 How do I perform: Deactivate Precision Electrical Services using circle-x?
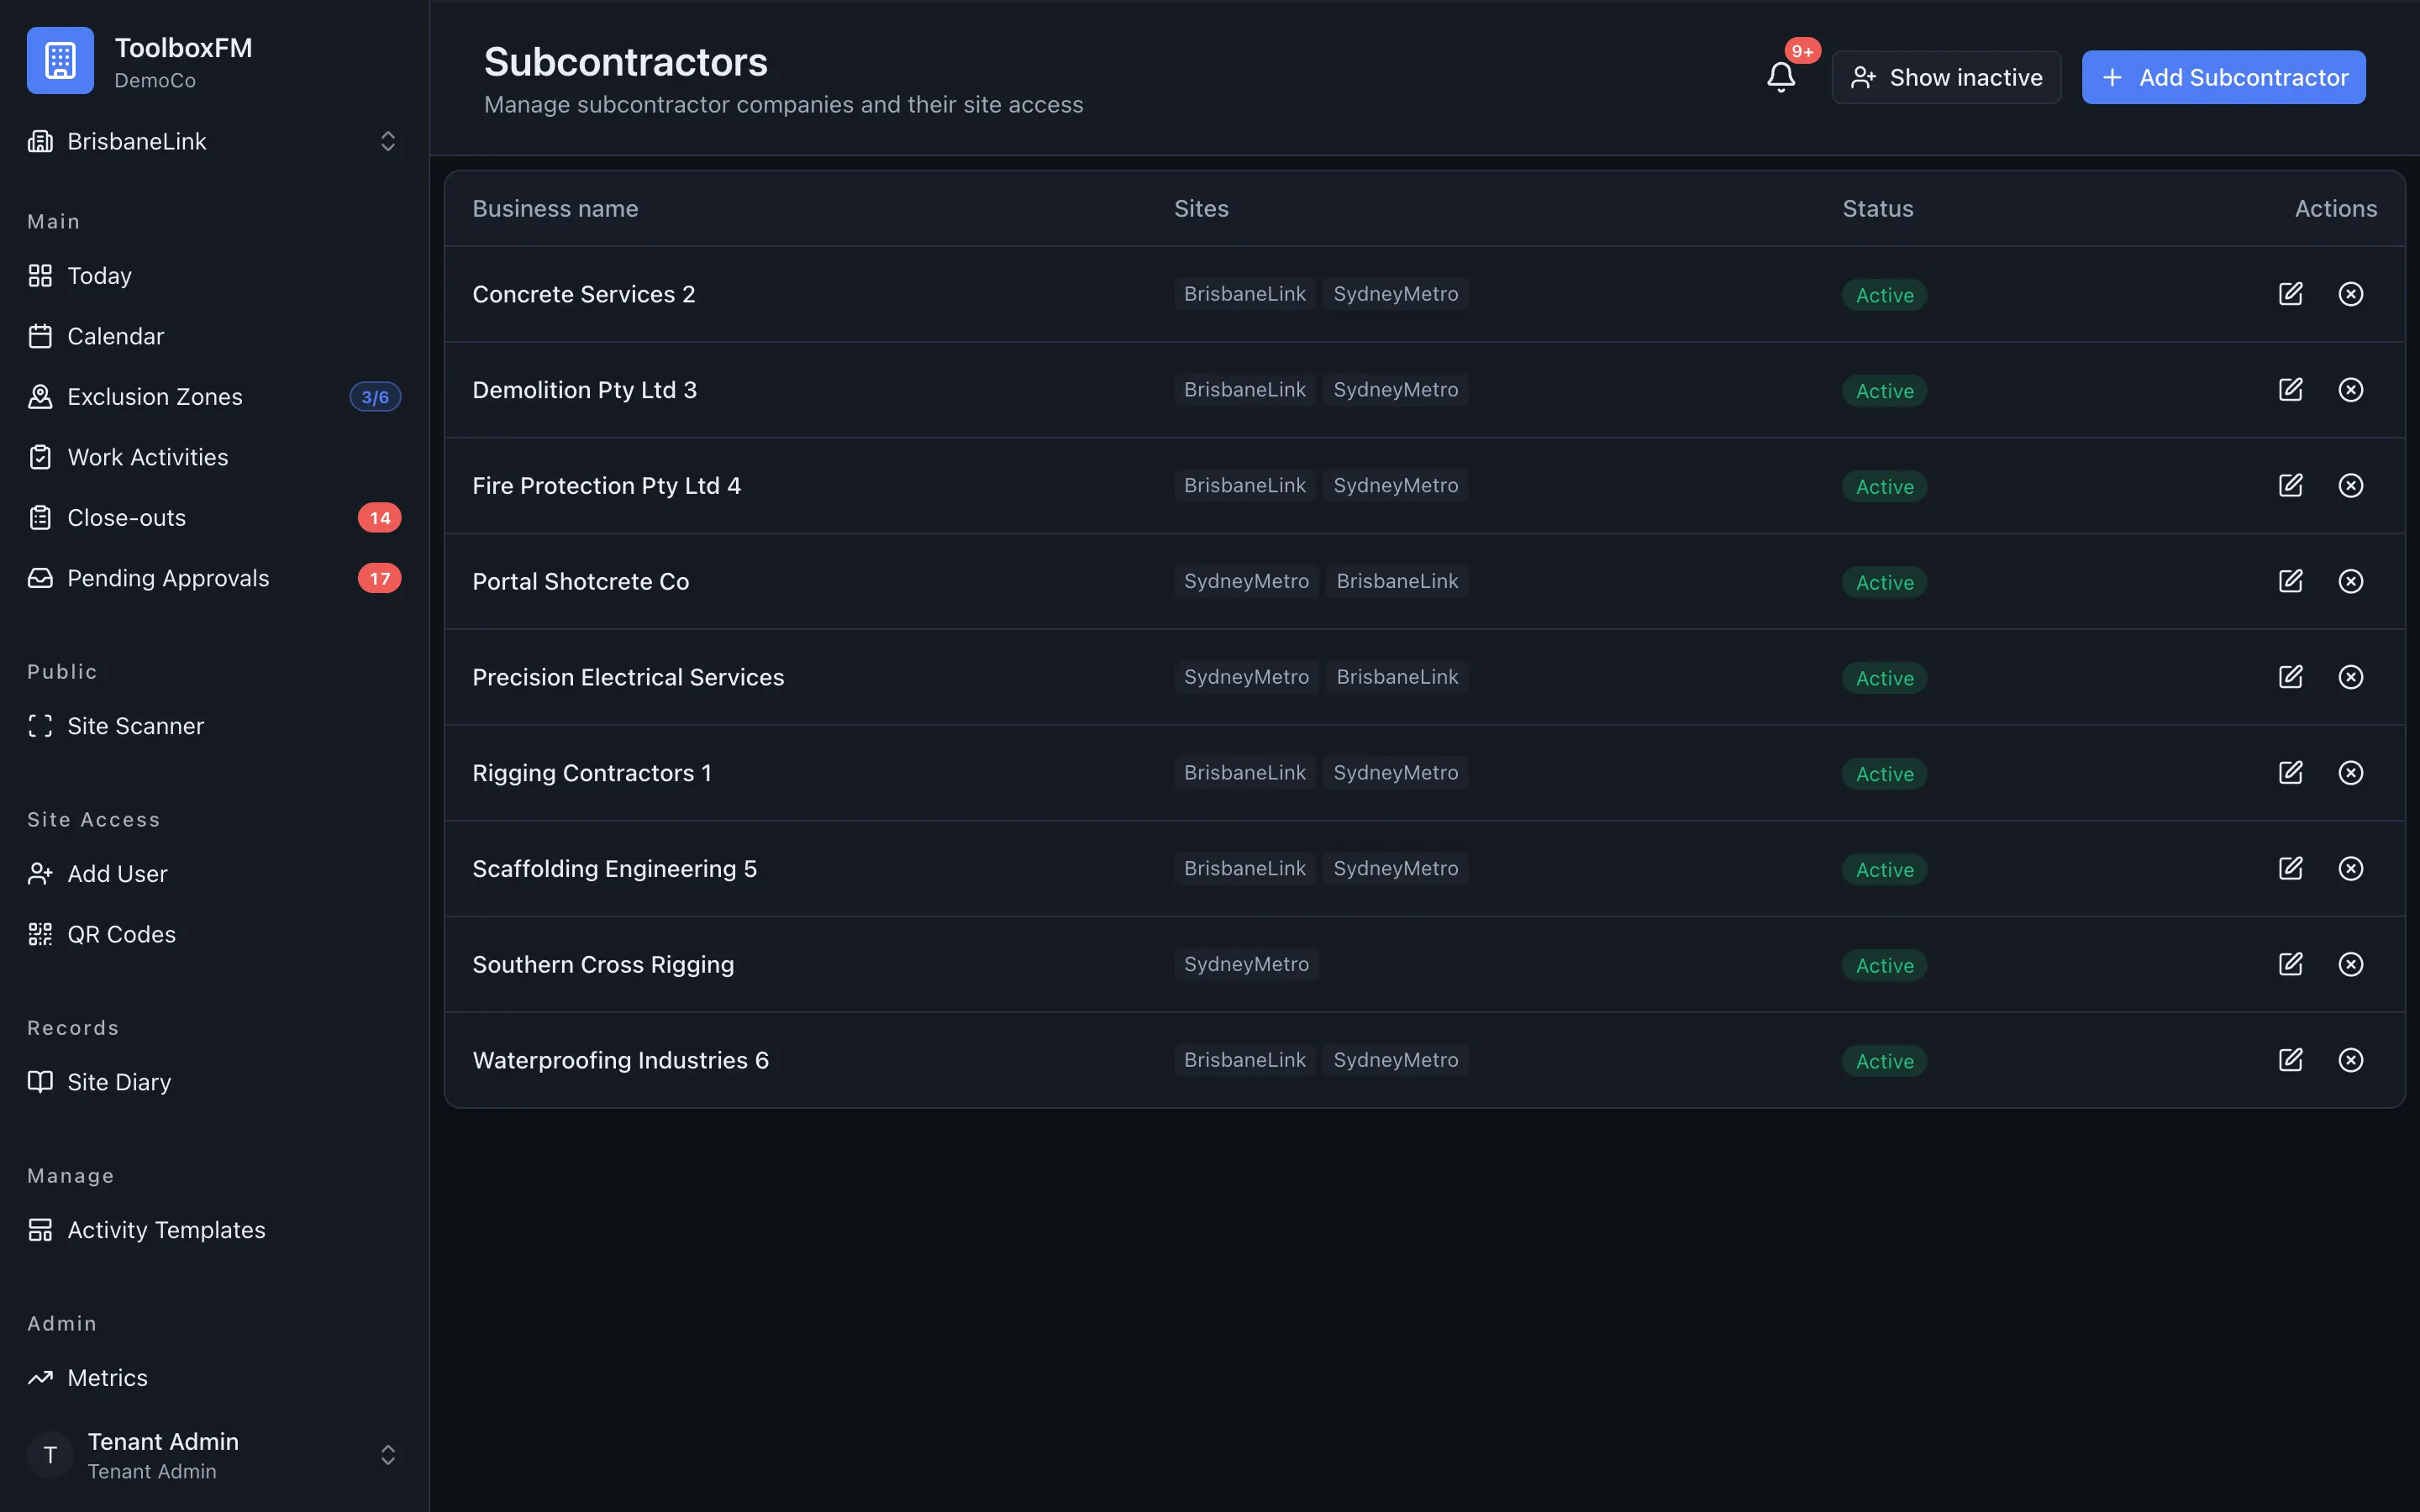(x=2350, y=677)
